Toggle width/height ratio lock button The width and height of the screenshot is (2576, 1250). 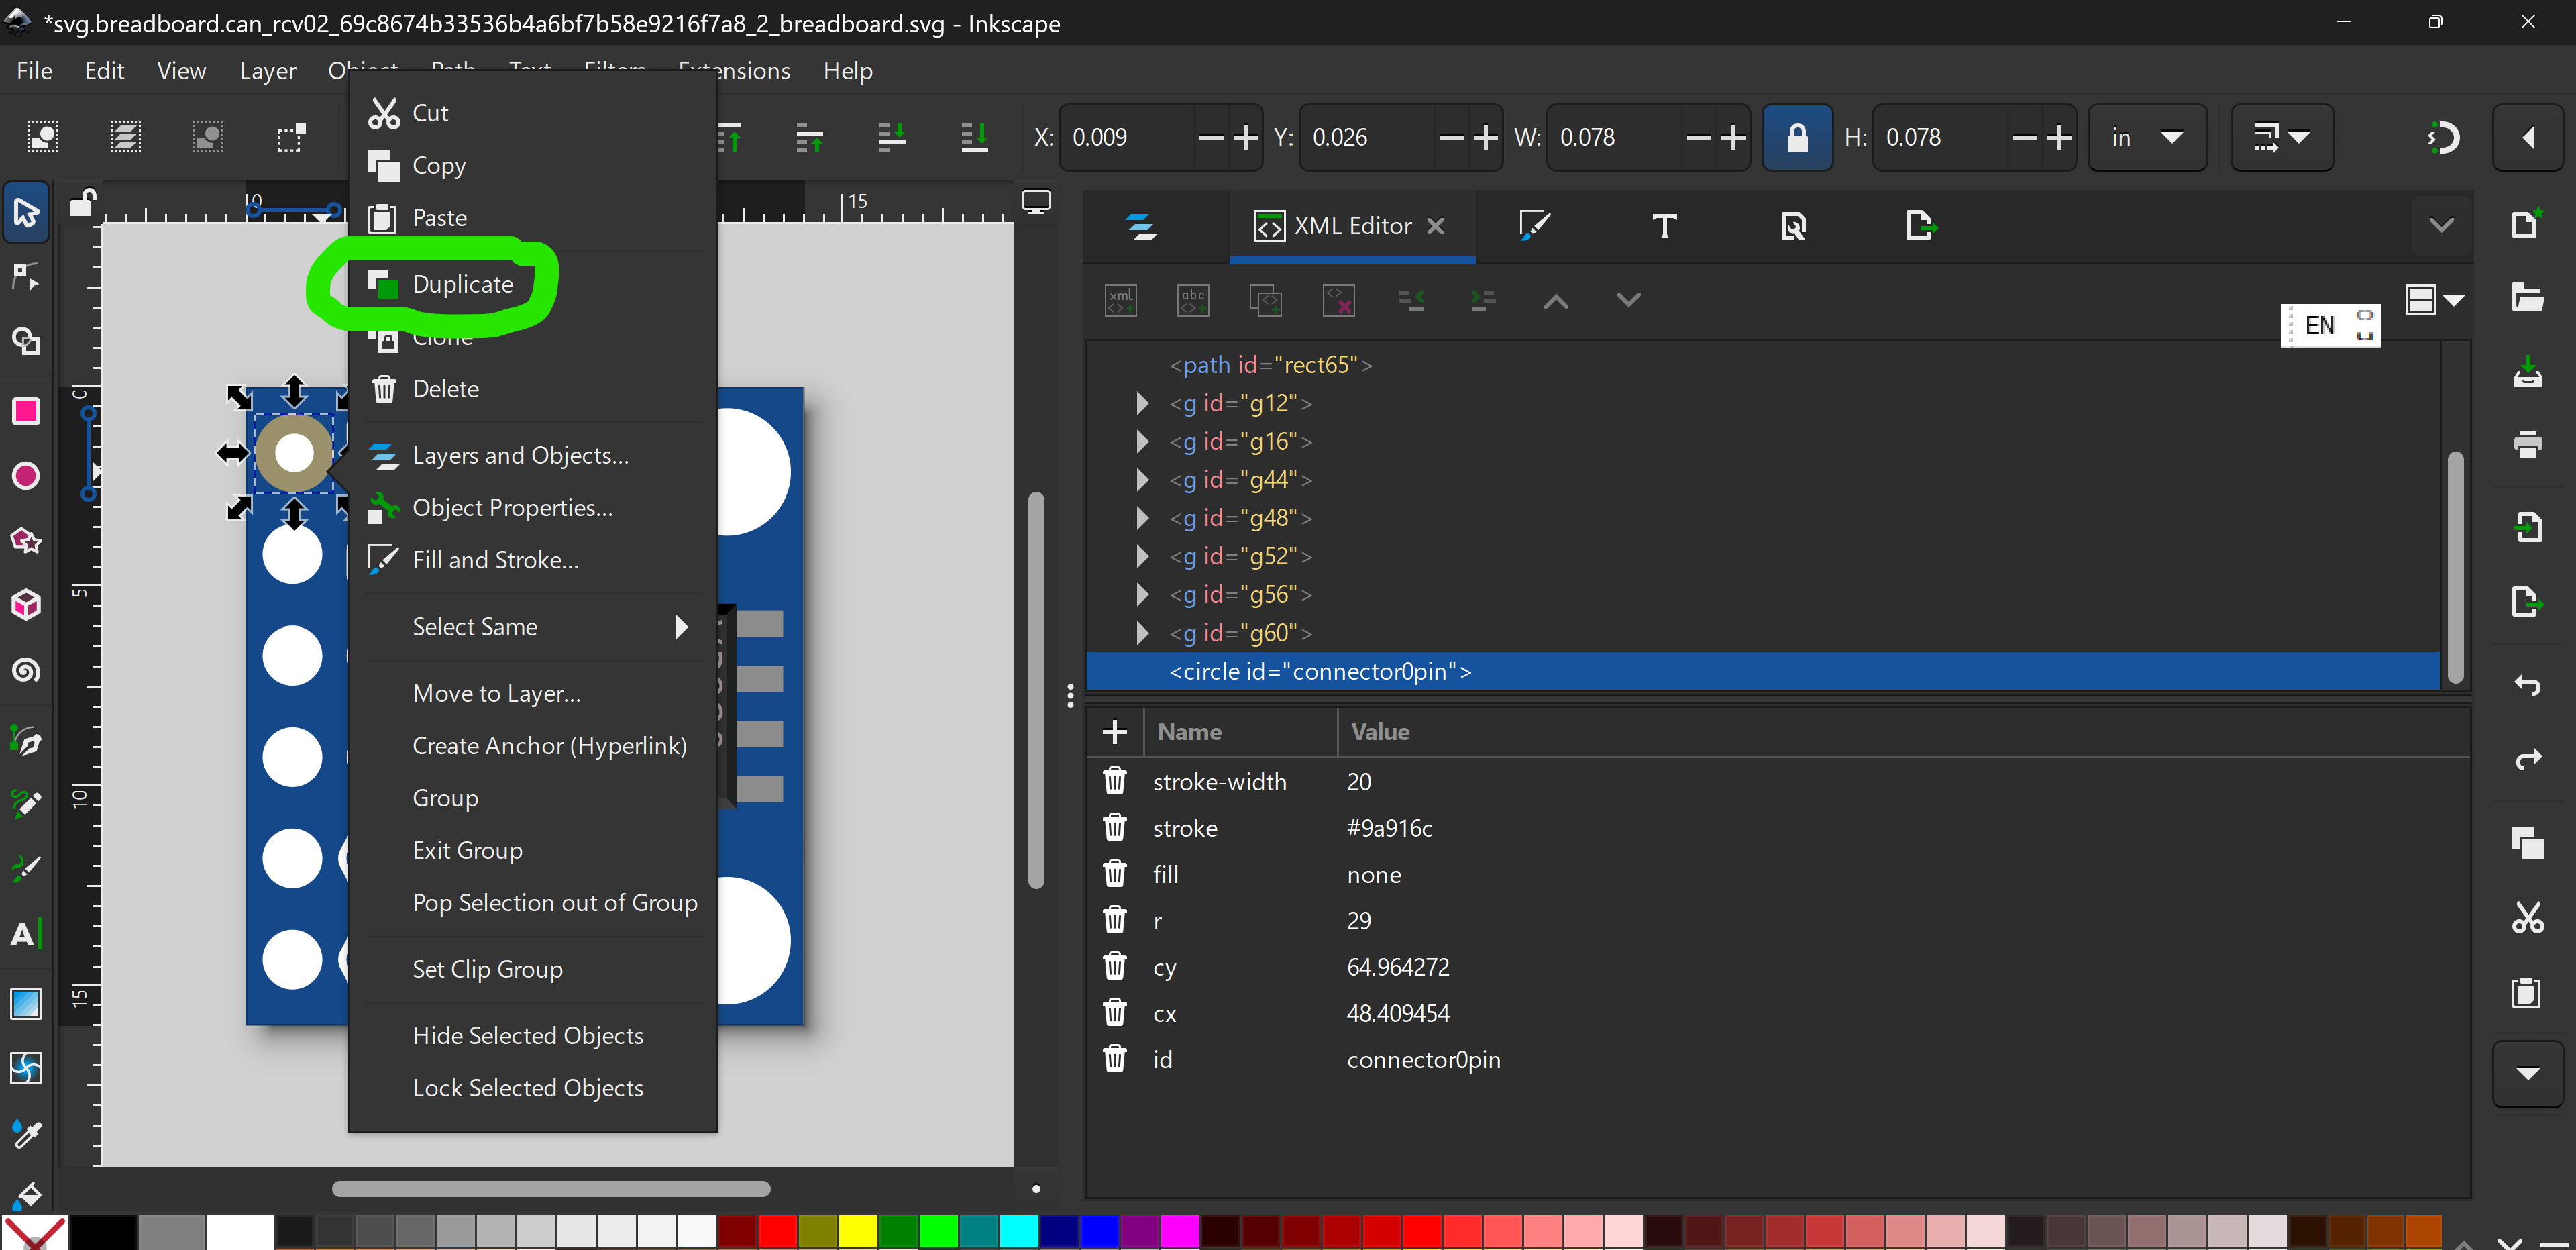[1796, 137]
